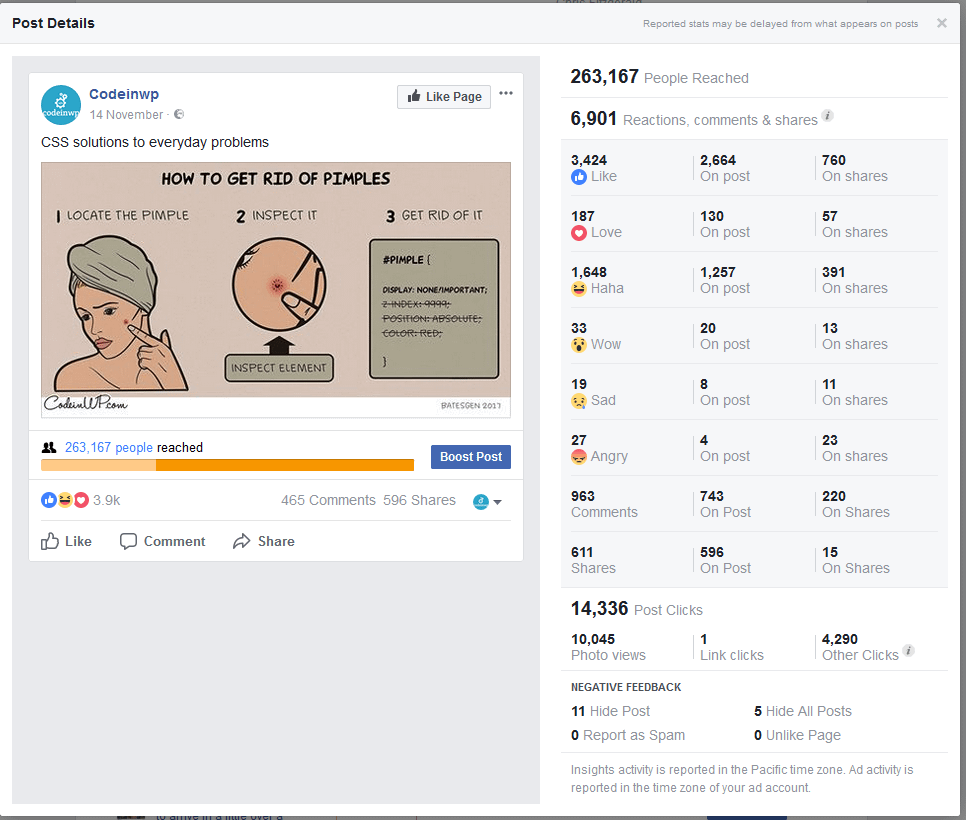966x820 pixels.
Task: Expand the post-as identity dropdown
Action: pos(488,501)
